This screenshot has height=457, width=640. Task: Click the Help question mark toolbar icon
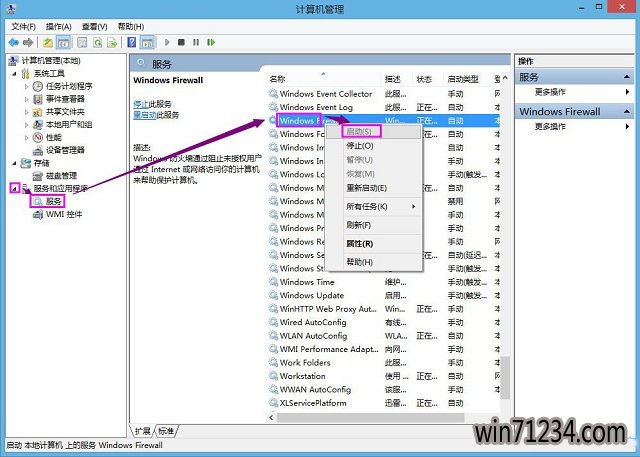[131, 42]
